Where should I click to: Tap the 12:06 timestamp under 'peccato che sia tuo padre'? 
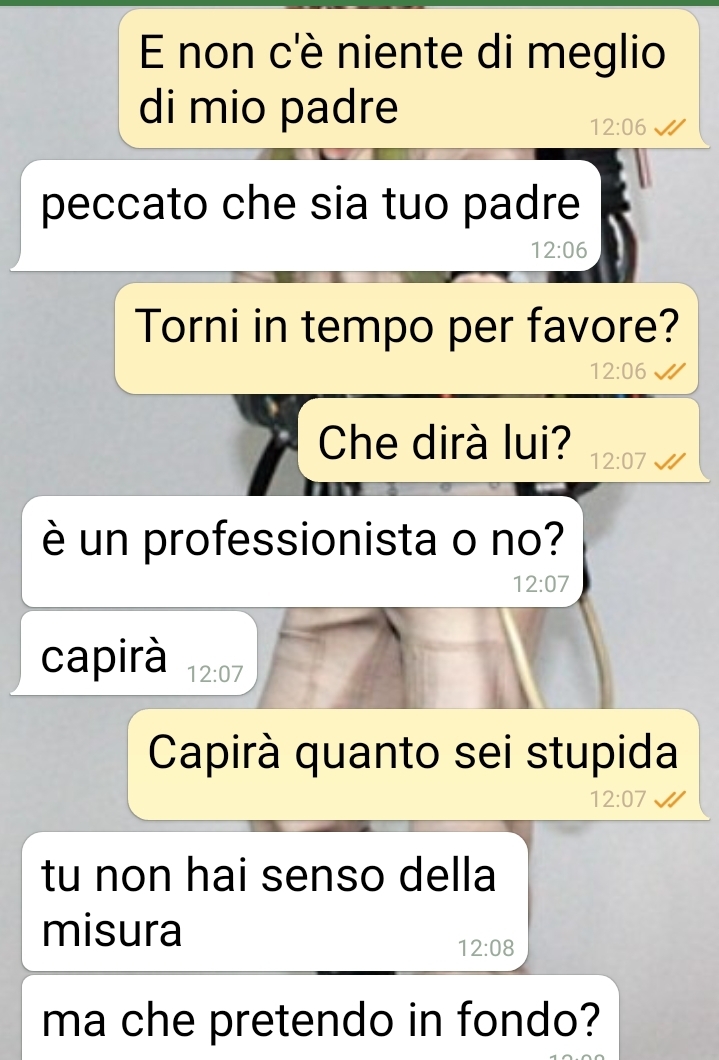coord(559,250)
